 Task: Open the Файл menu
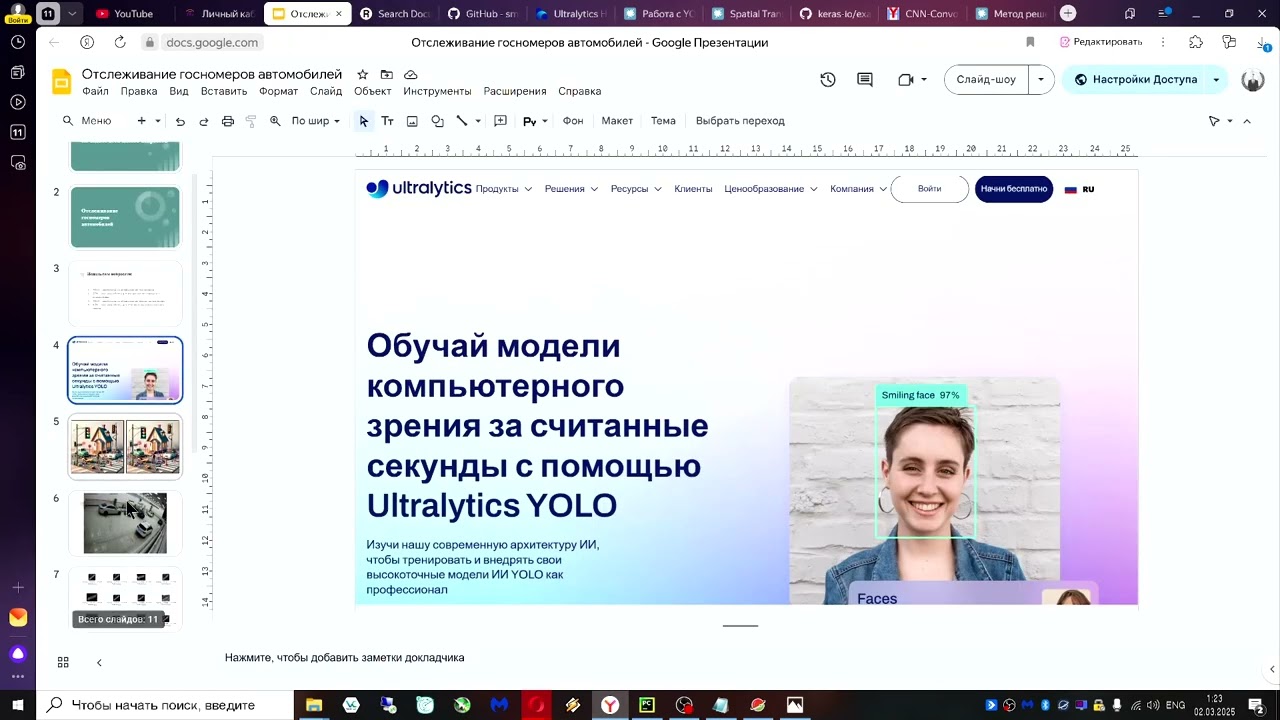(95, 91)
